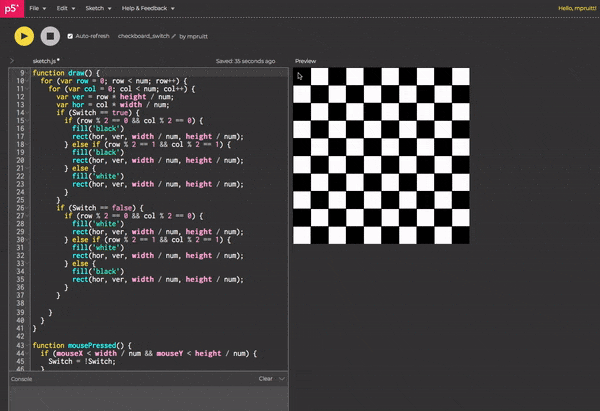Click the checkboard_switch sketch name
The width and height of the screenshot is (600, 411).
(x=143, y=36)
